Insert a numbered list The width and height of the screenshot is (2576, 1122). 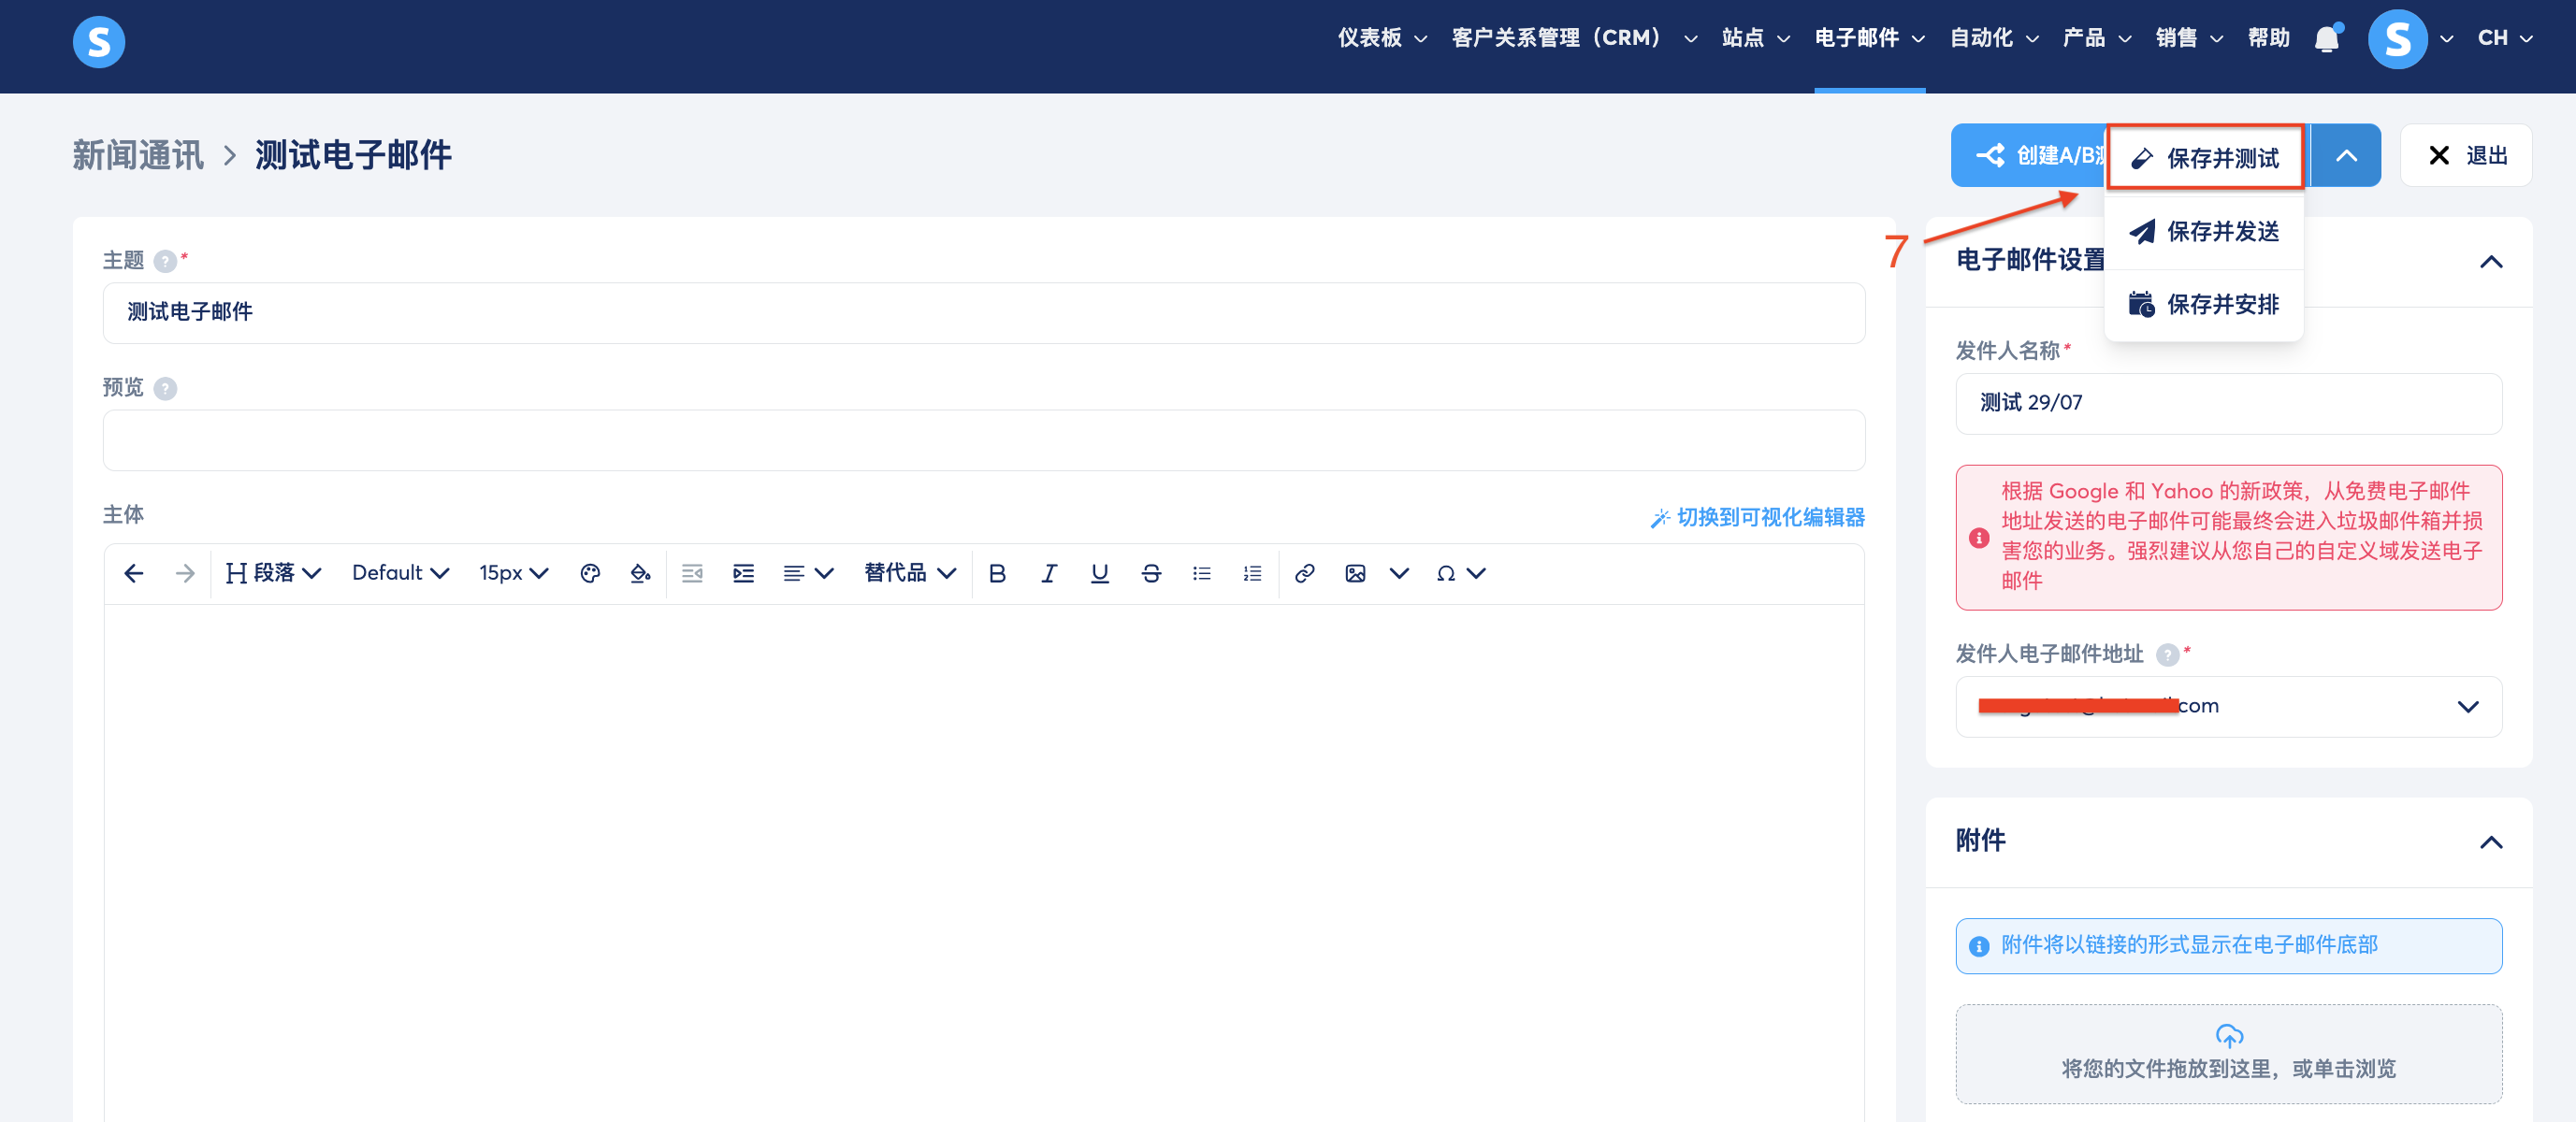tap(1252, 573)
